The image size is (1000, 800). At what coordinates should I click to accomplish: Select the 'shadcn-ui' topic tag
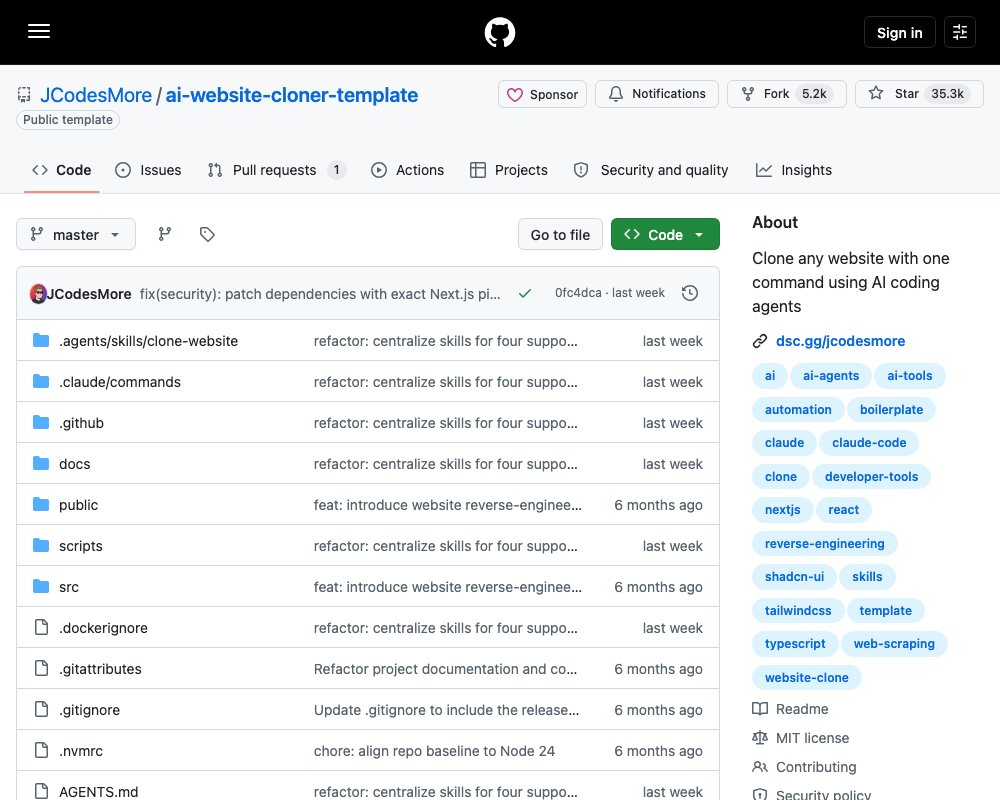[x=795, y=577]
